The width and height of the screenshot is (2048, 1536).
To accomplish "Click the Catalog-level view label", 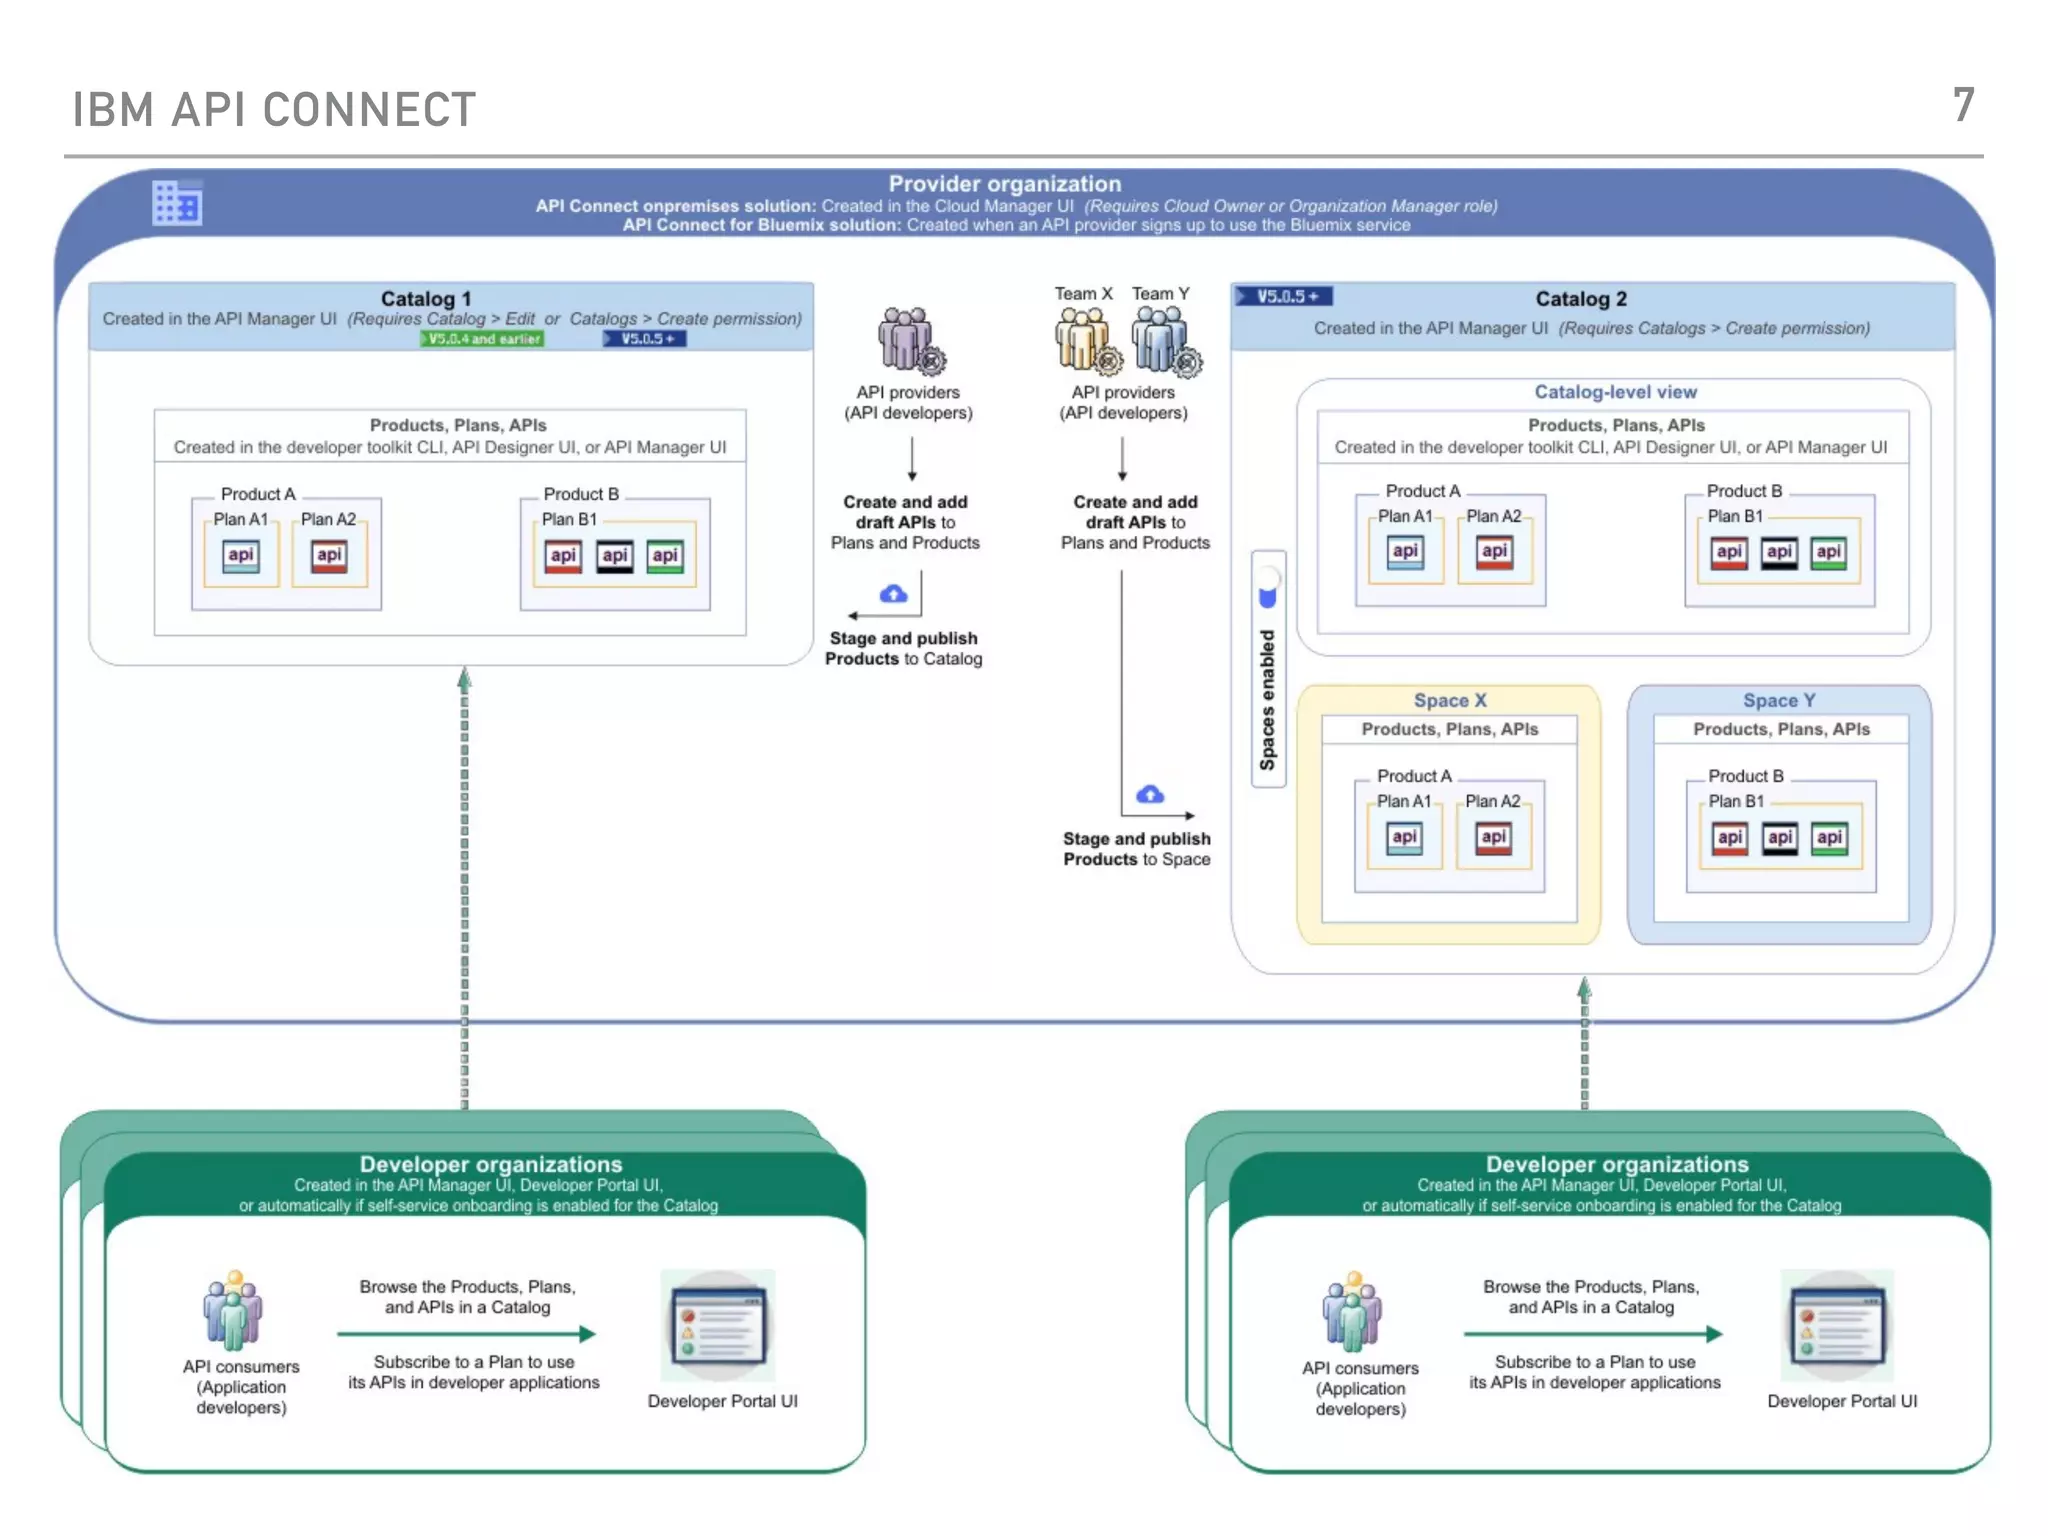I will coord(1616,392).
